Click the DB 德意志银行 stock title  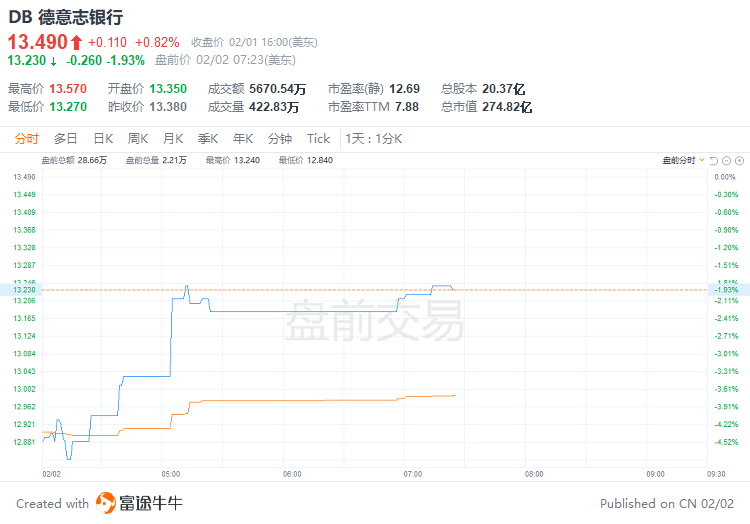pyautogui.click(x=67, y=17)
